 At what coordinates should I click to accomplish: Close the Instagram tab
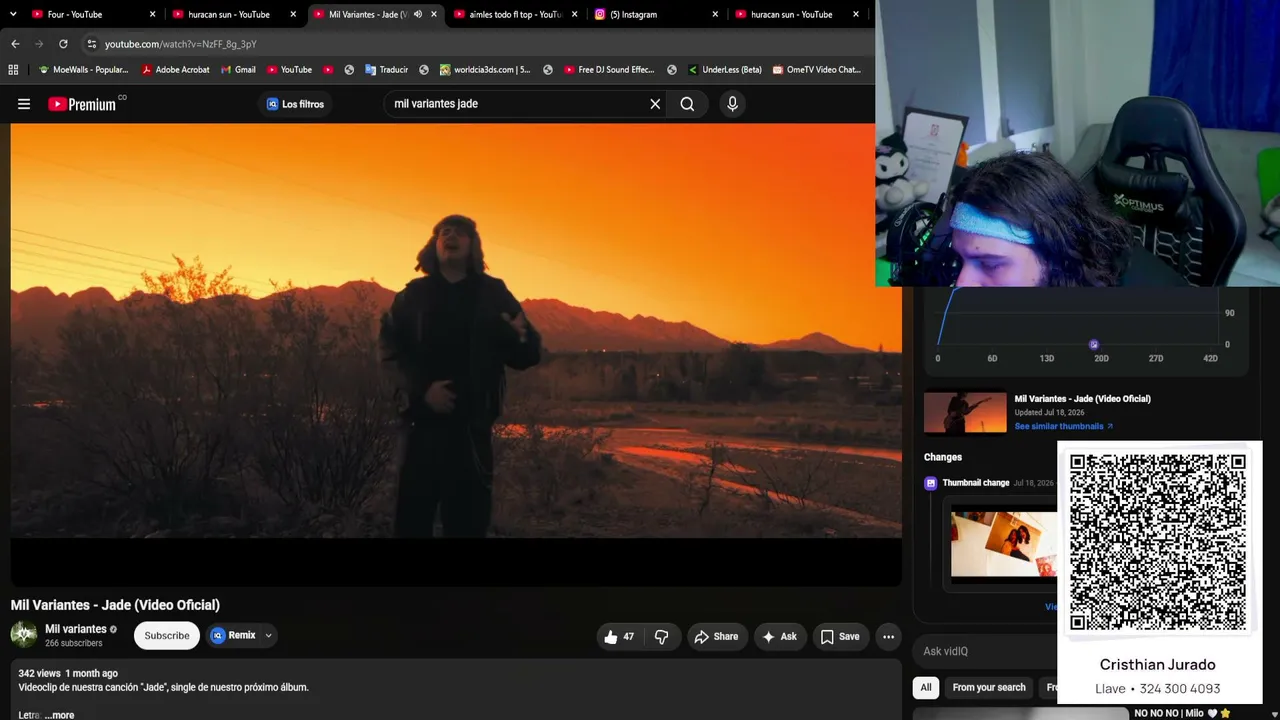(715, 14)
